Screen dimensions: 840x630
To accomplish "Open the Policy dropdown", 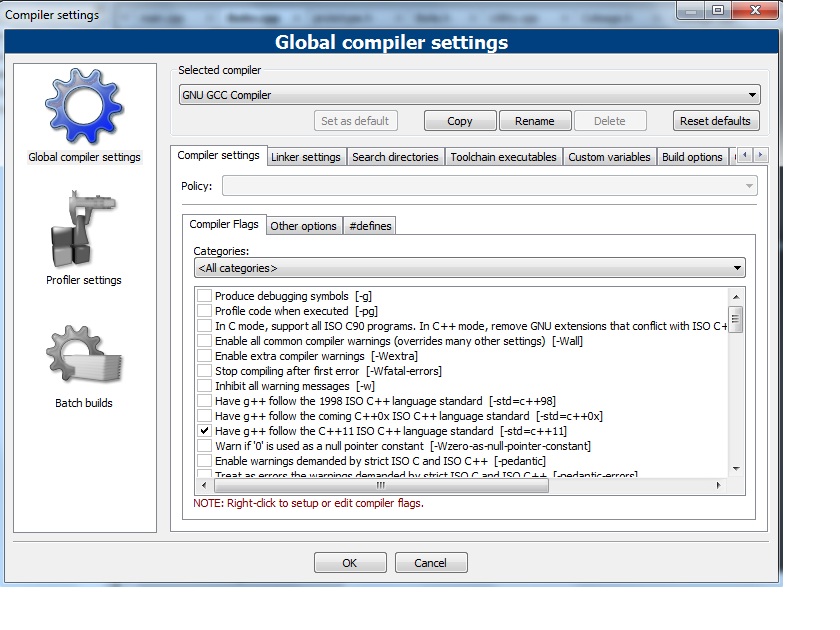I will pyautogui.click(x=489, y=186).
